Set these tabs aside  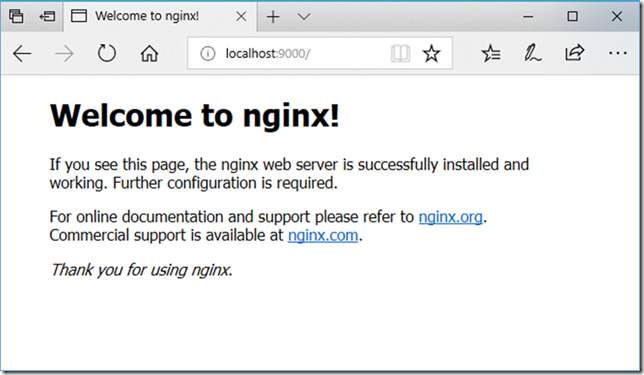pos(47,16)
